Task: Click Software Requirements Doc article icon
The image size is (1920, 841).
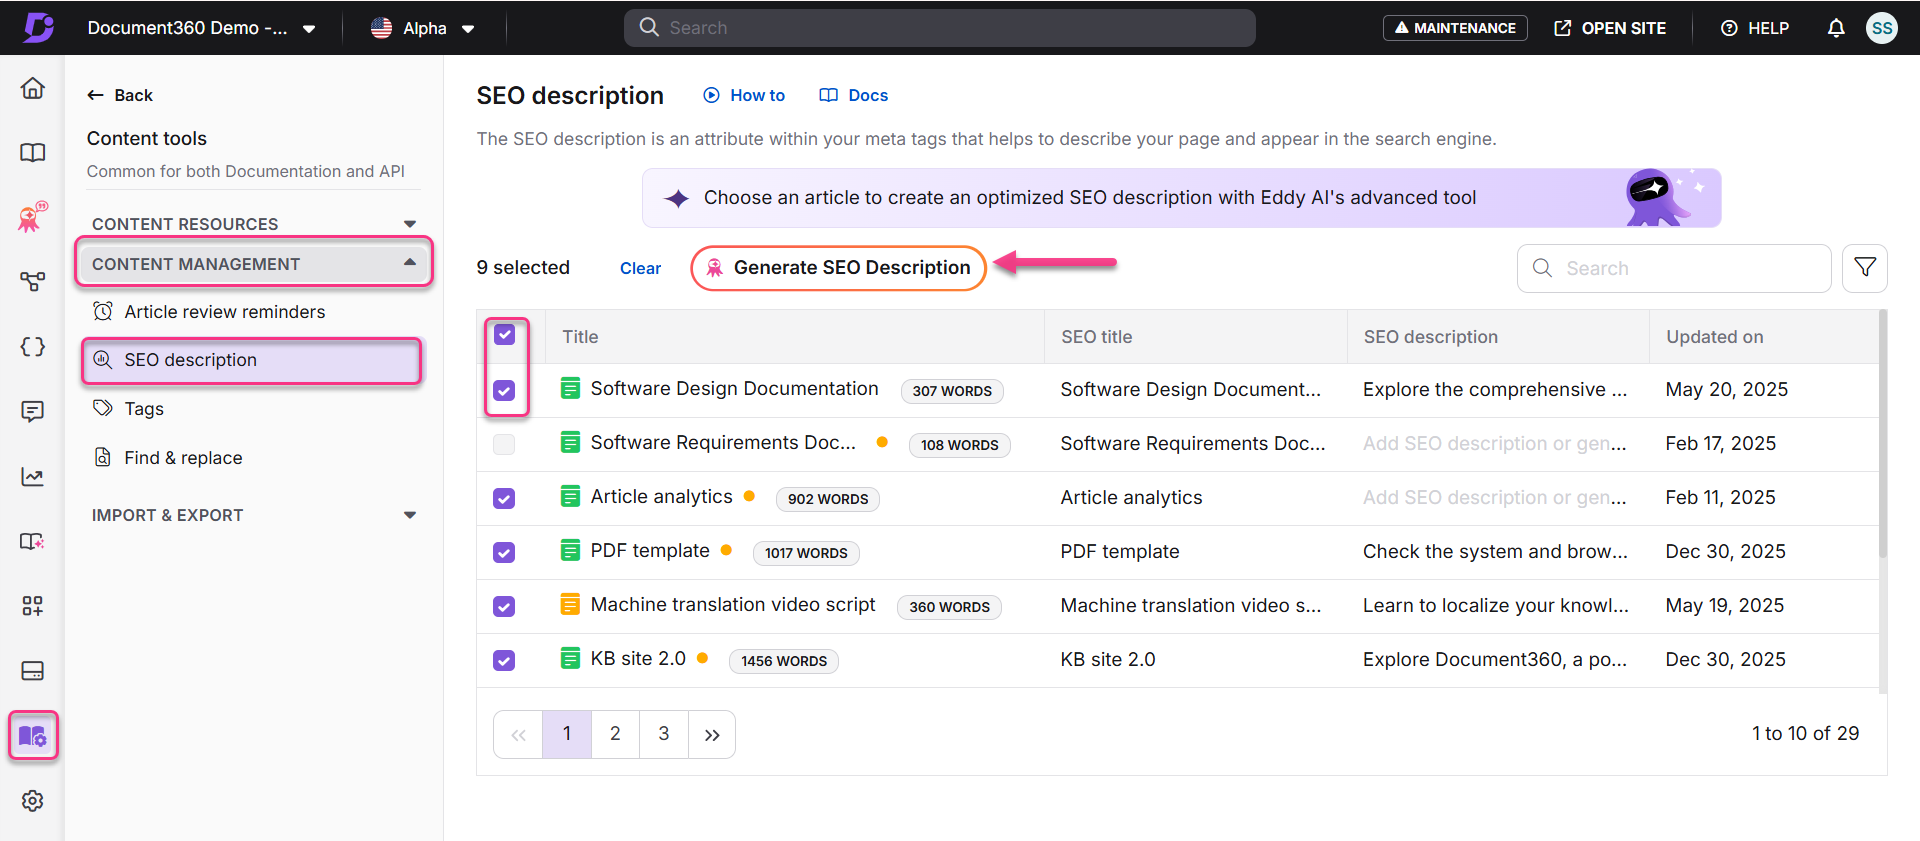Action: click(x=570, y=442)
